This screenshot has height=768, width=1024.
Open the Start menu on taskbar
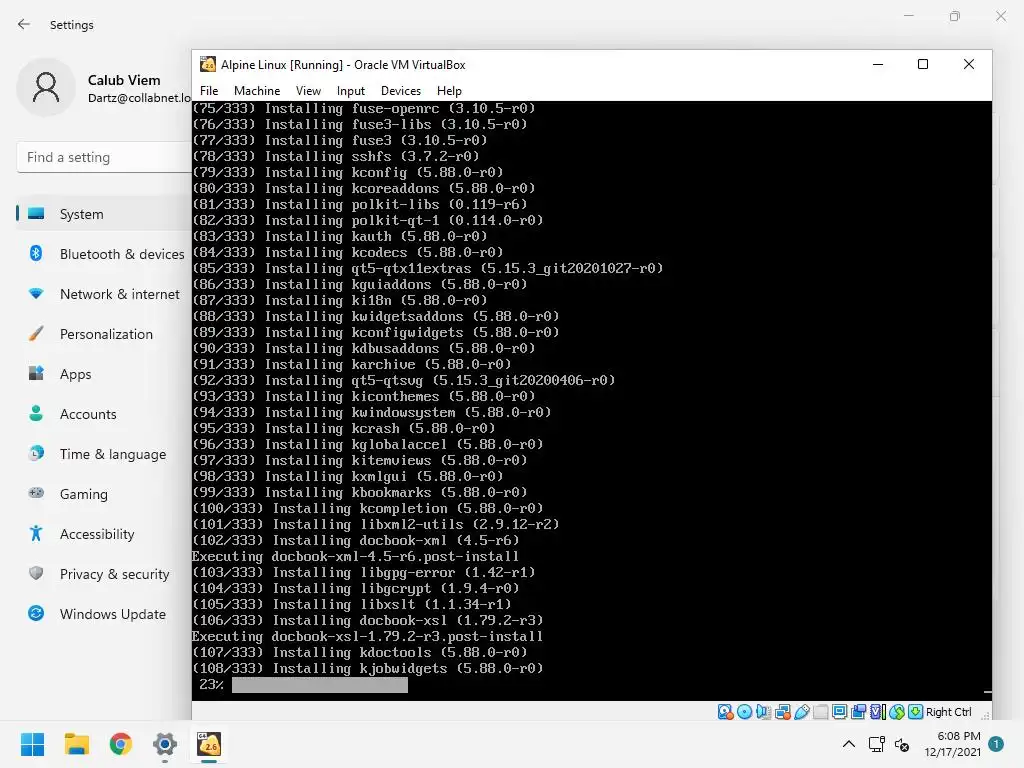[x=32, y=744]
